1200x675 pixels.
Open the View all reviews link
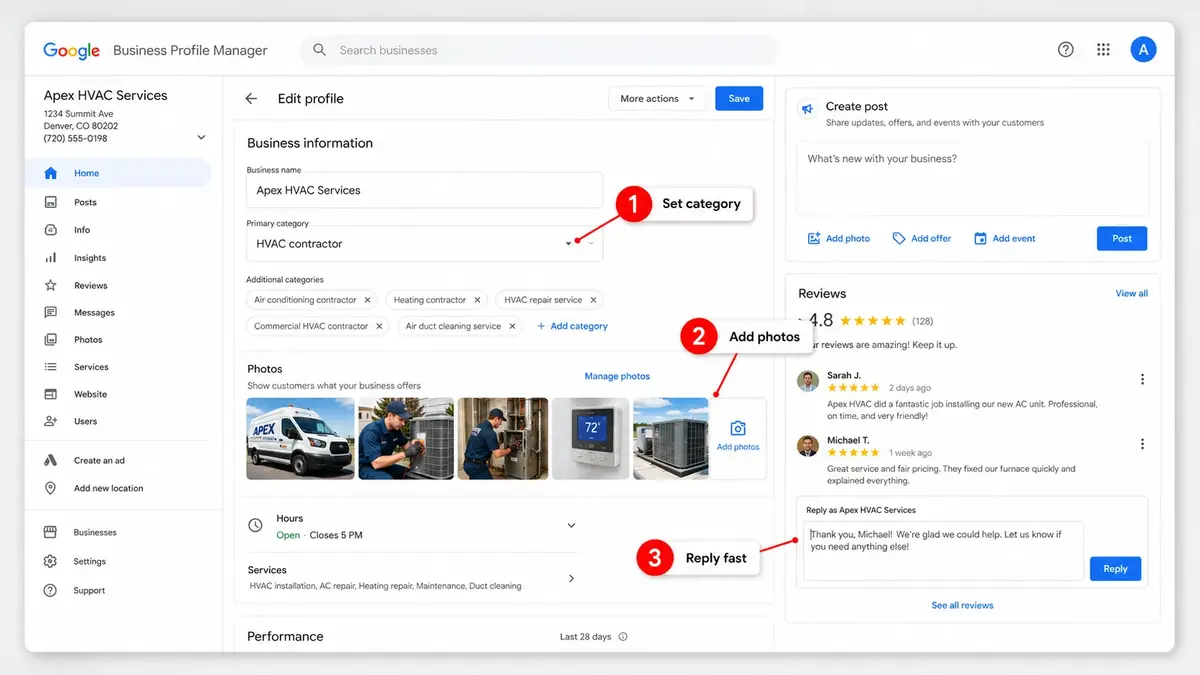click(x=1131, y=294)
